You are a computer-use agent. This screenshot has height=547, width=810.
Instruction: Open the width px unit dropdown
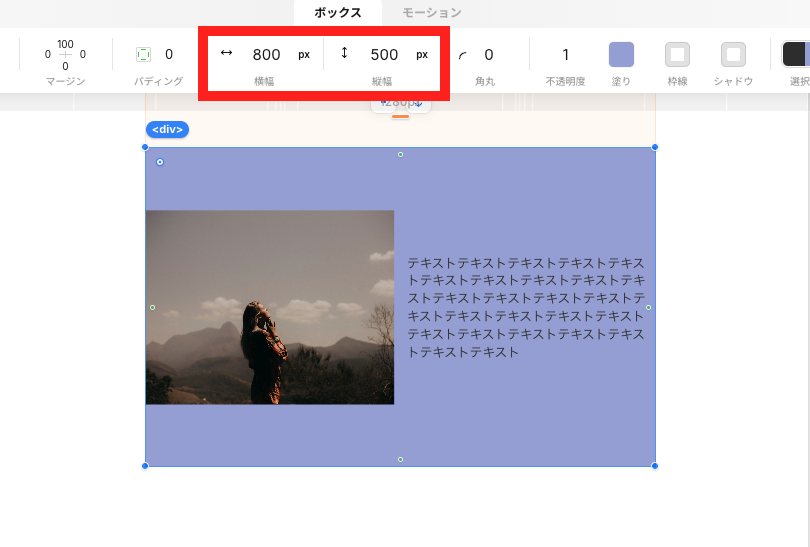(x=304, y=55)
